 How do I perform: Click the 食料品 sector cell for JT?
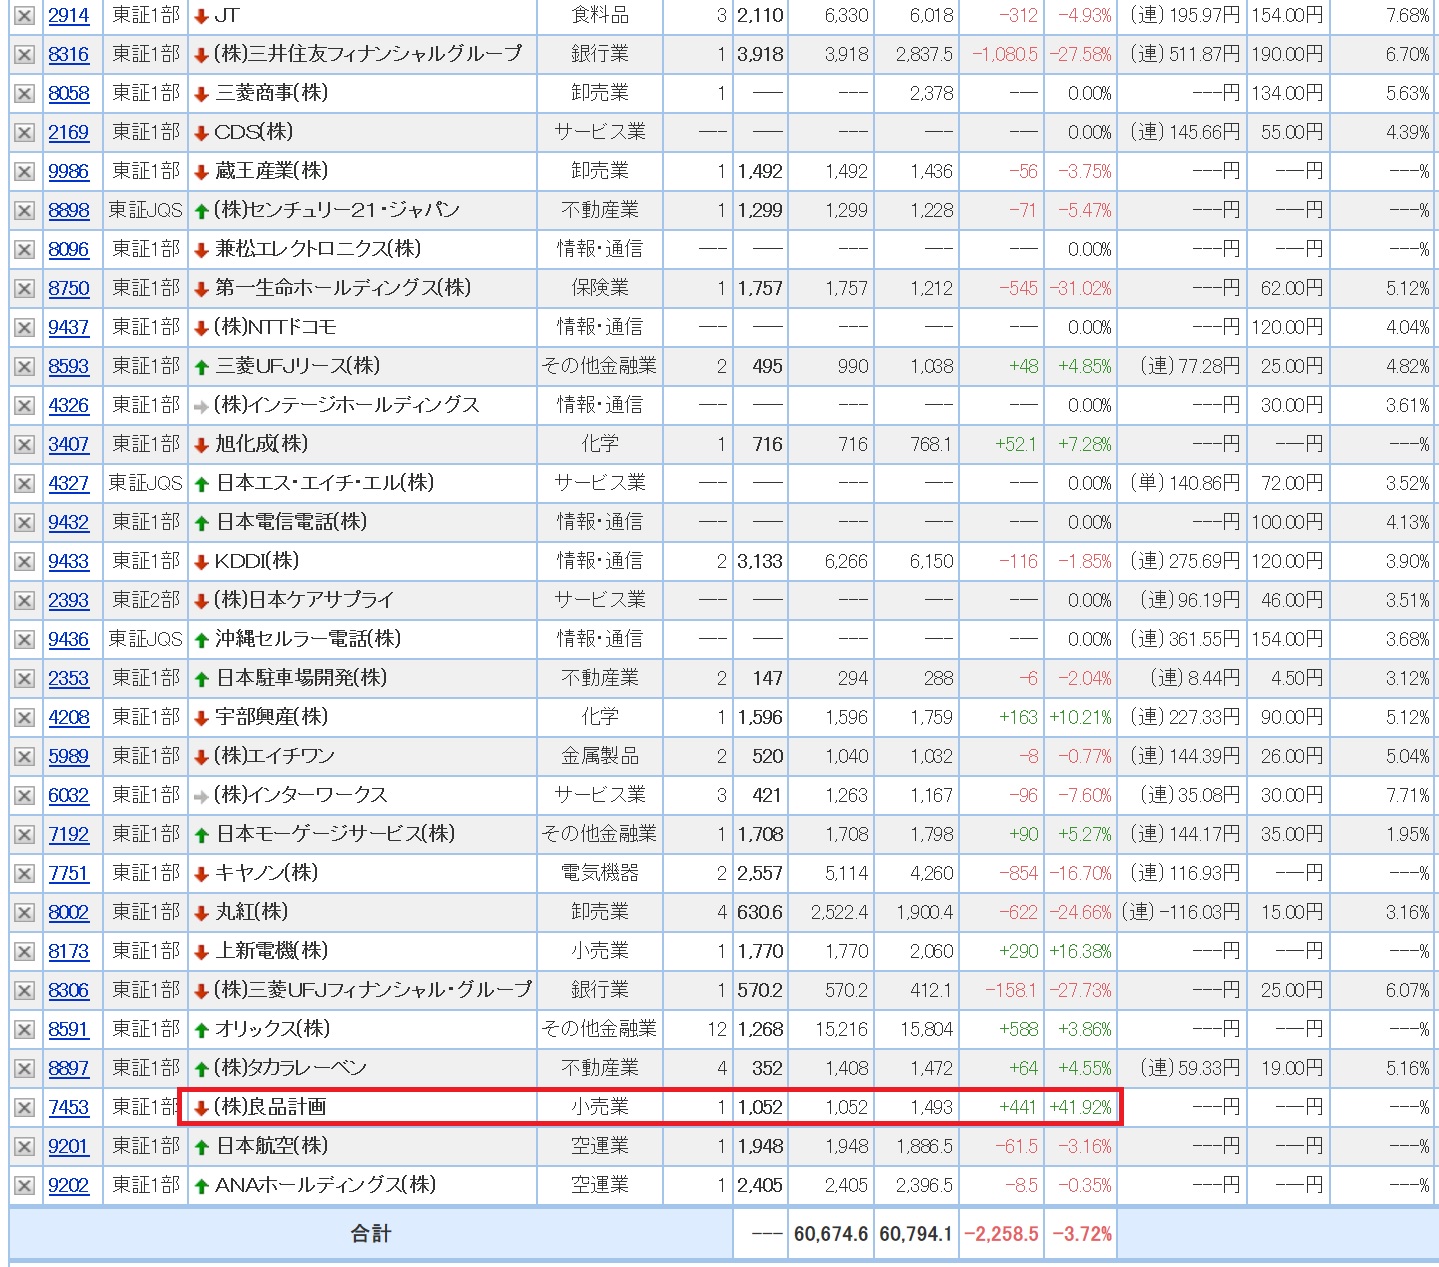click(600, 15)
